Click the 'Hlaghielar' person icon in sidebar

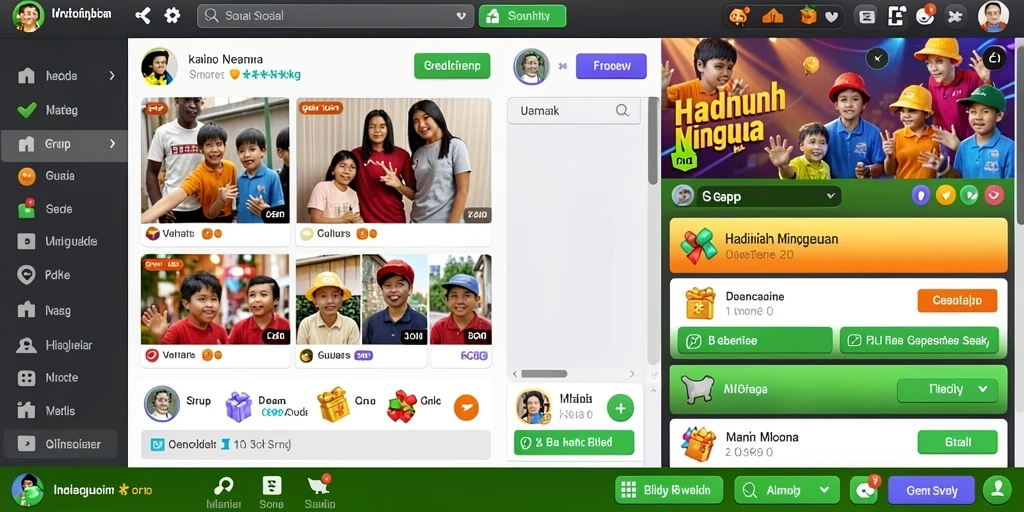[26, 345]
